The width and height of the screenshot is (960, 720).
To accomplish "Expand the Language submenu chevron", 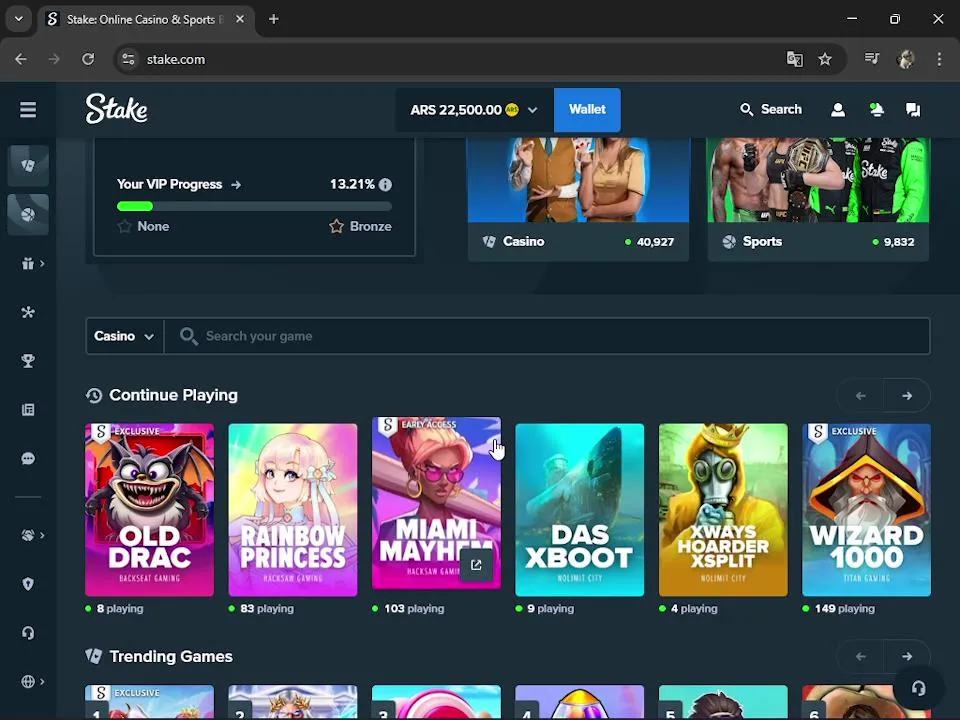I will 42,681.
